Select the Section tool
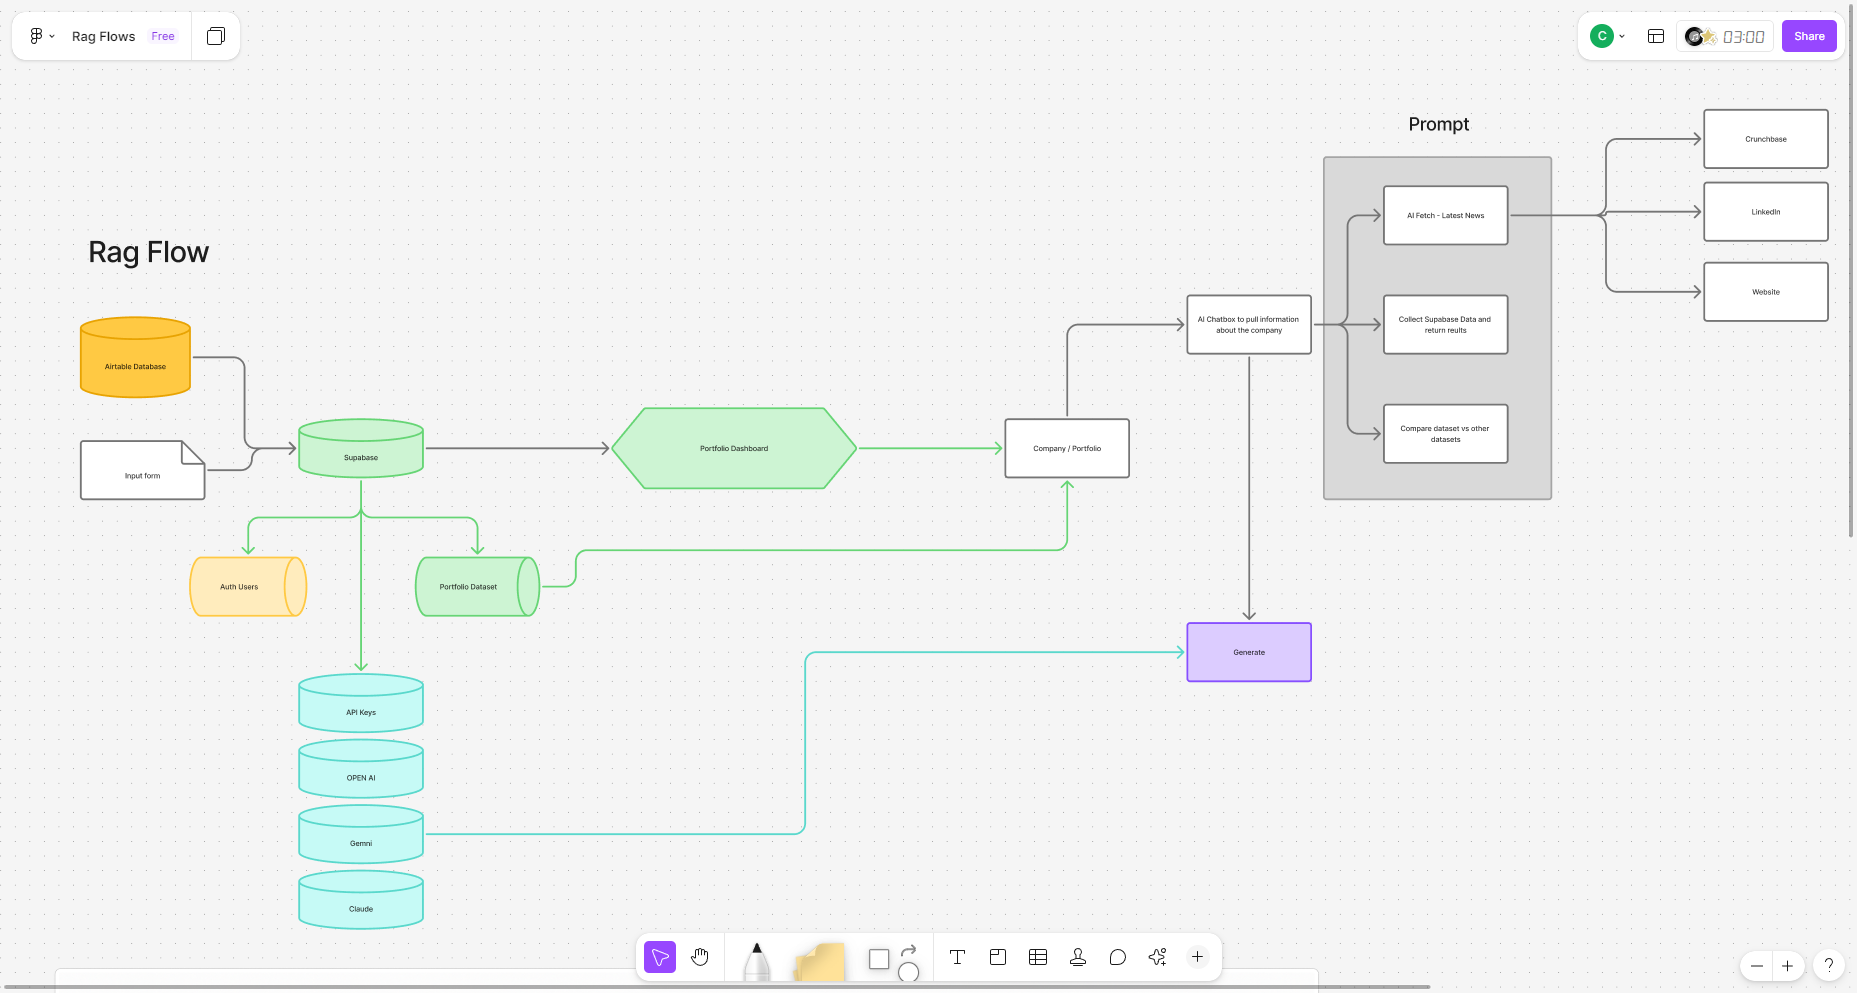This screenshot has width=1857, height=993. 998,957
